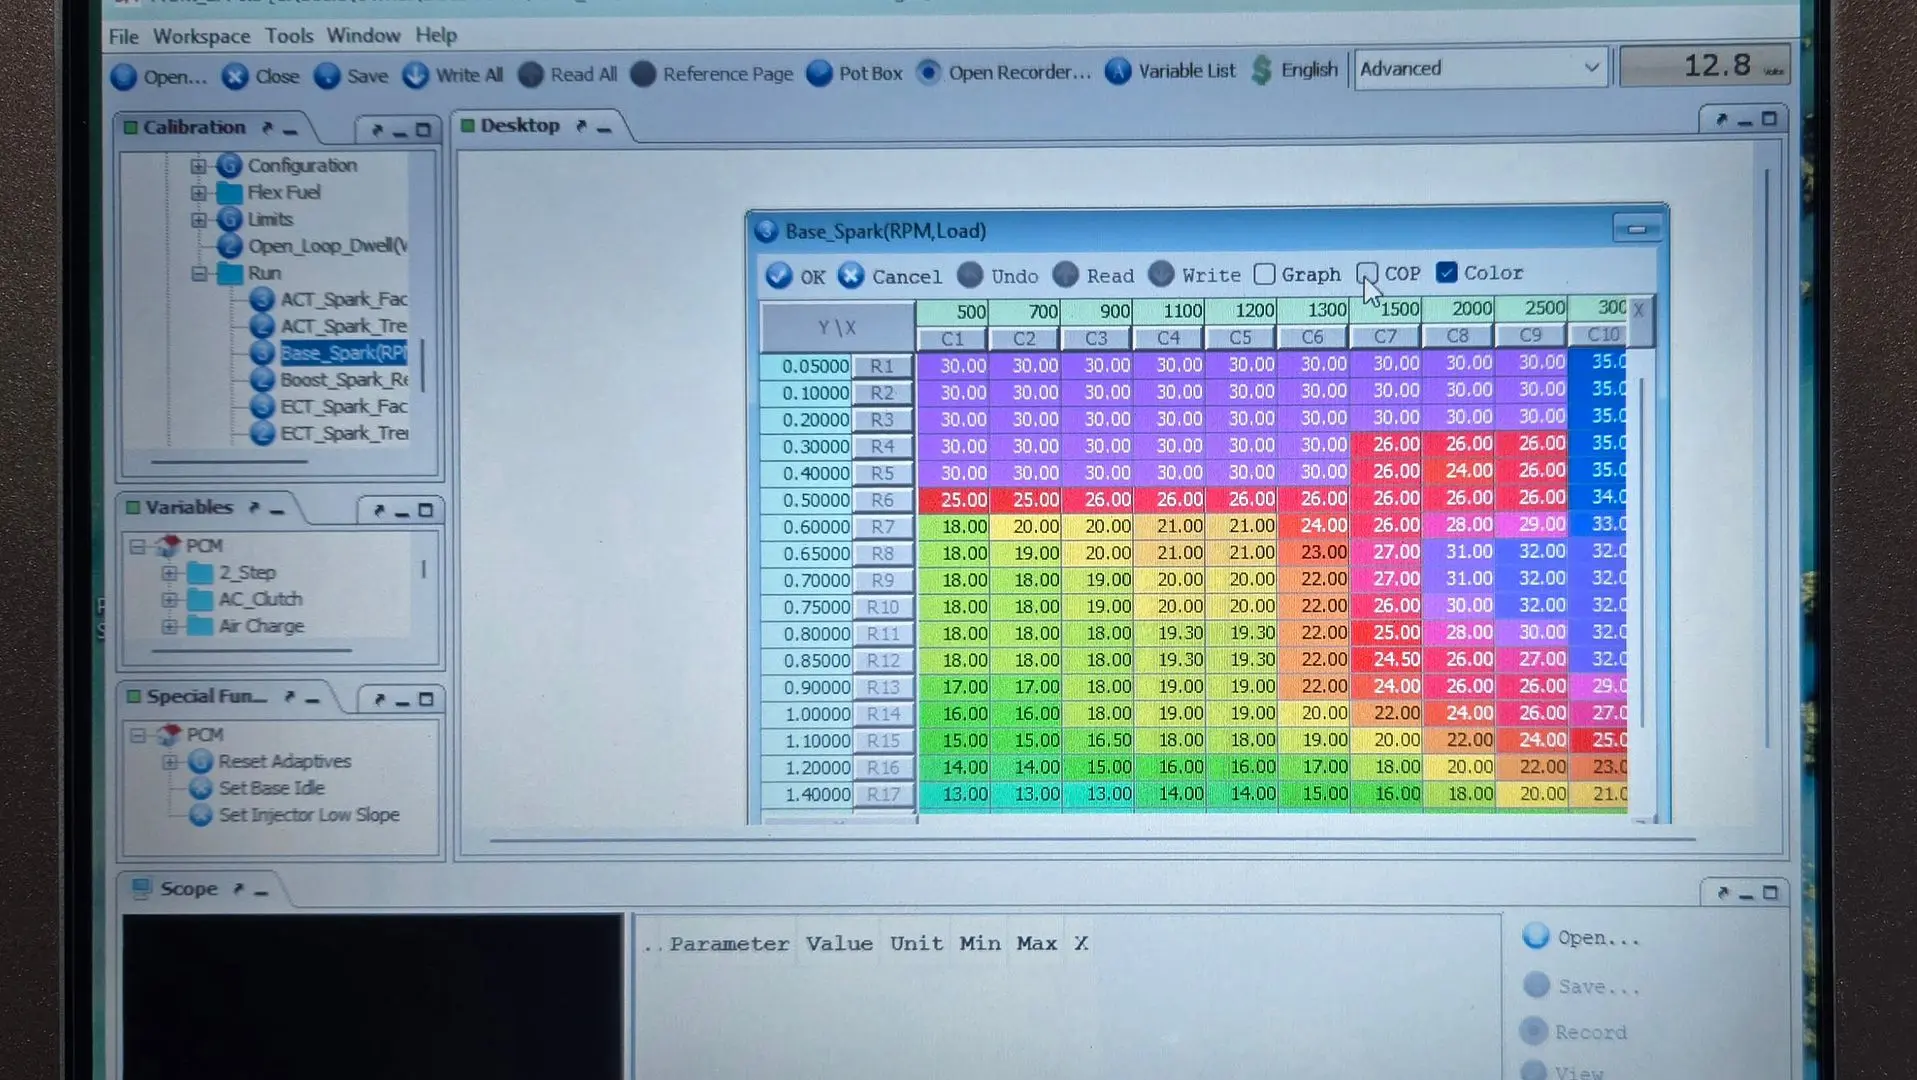The image size is (1917, 1080).
Task: Enable the Graph checkbox
Action: click(1265, 274)
